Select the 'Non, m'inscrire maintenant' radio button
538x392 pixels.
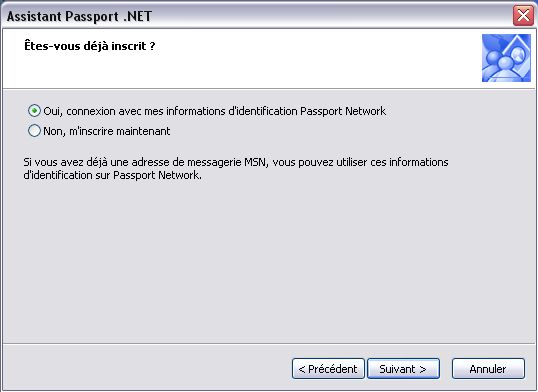[x=34, y=131]
